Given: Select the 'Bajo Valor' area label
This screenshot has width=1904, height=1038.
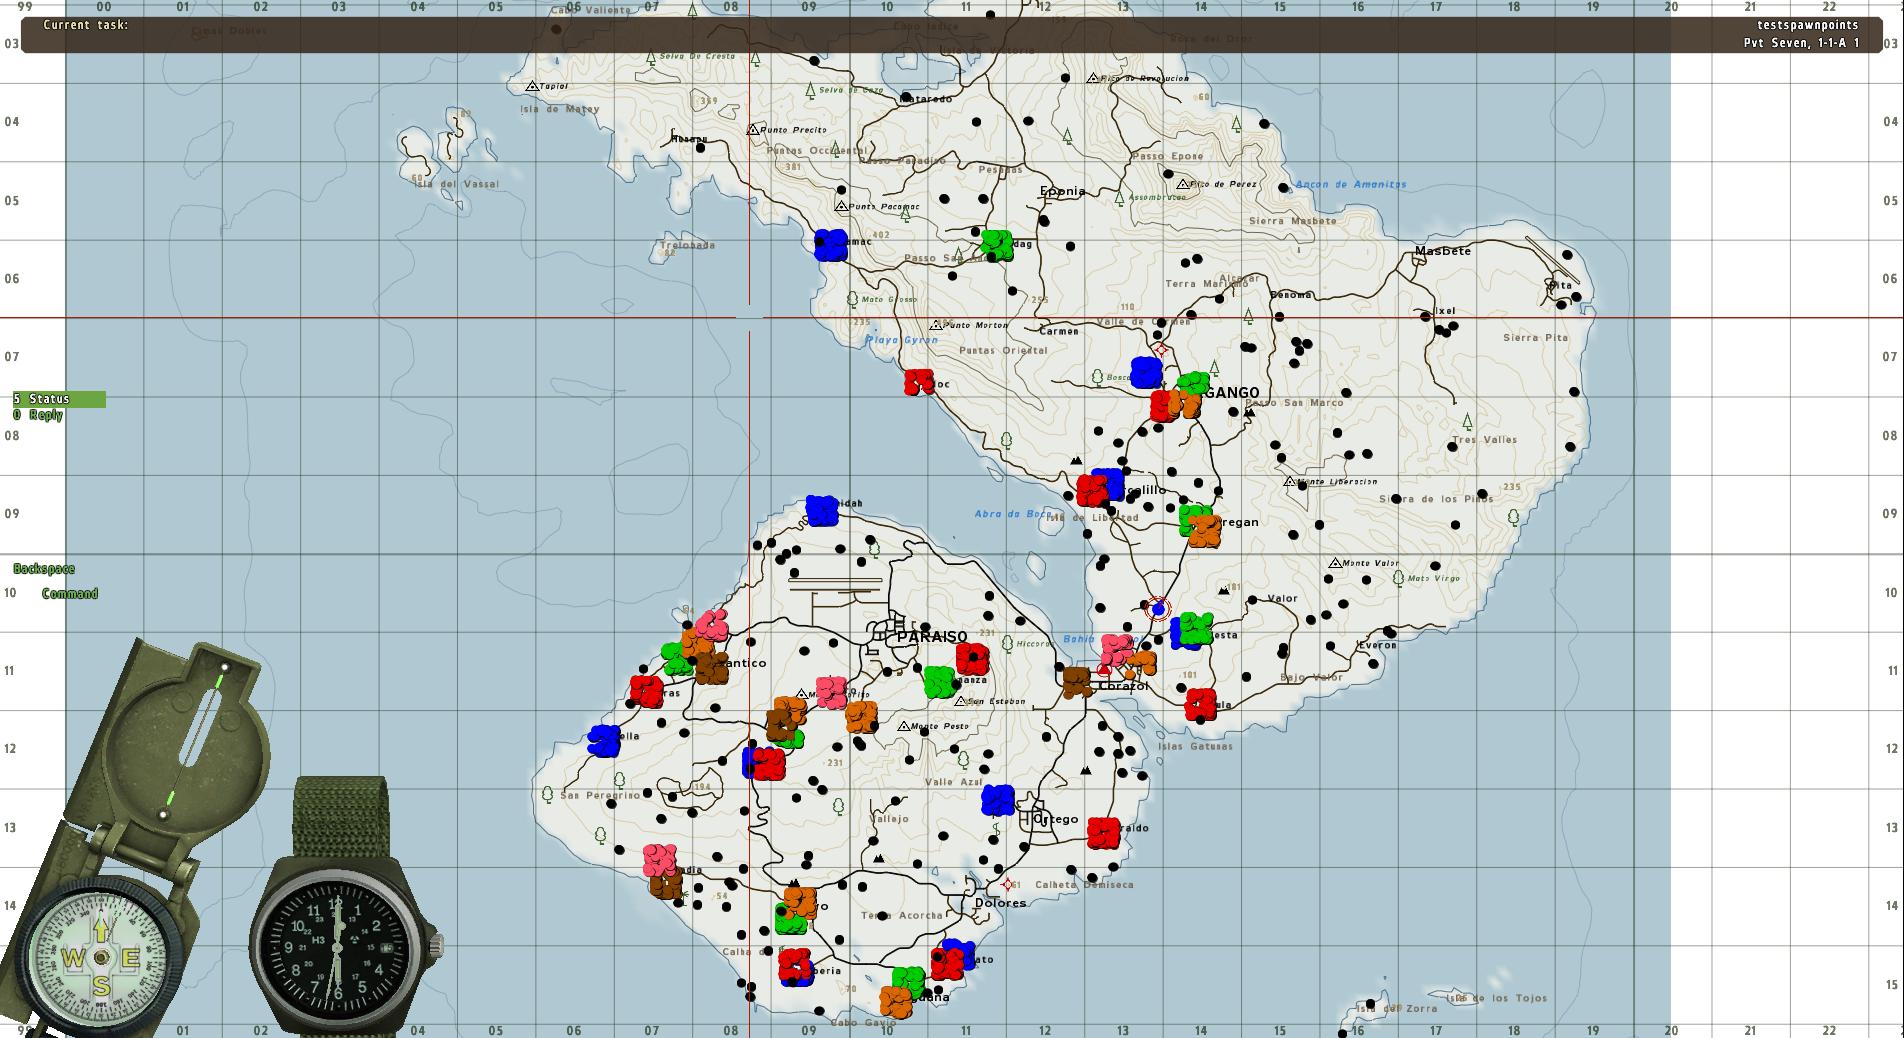Looking at the screenshot, I should coord(1313,677).
